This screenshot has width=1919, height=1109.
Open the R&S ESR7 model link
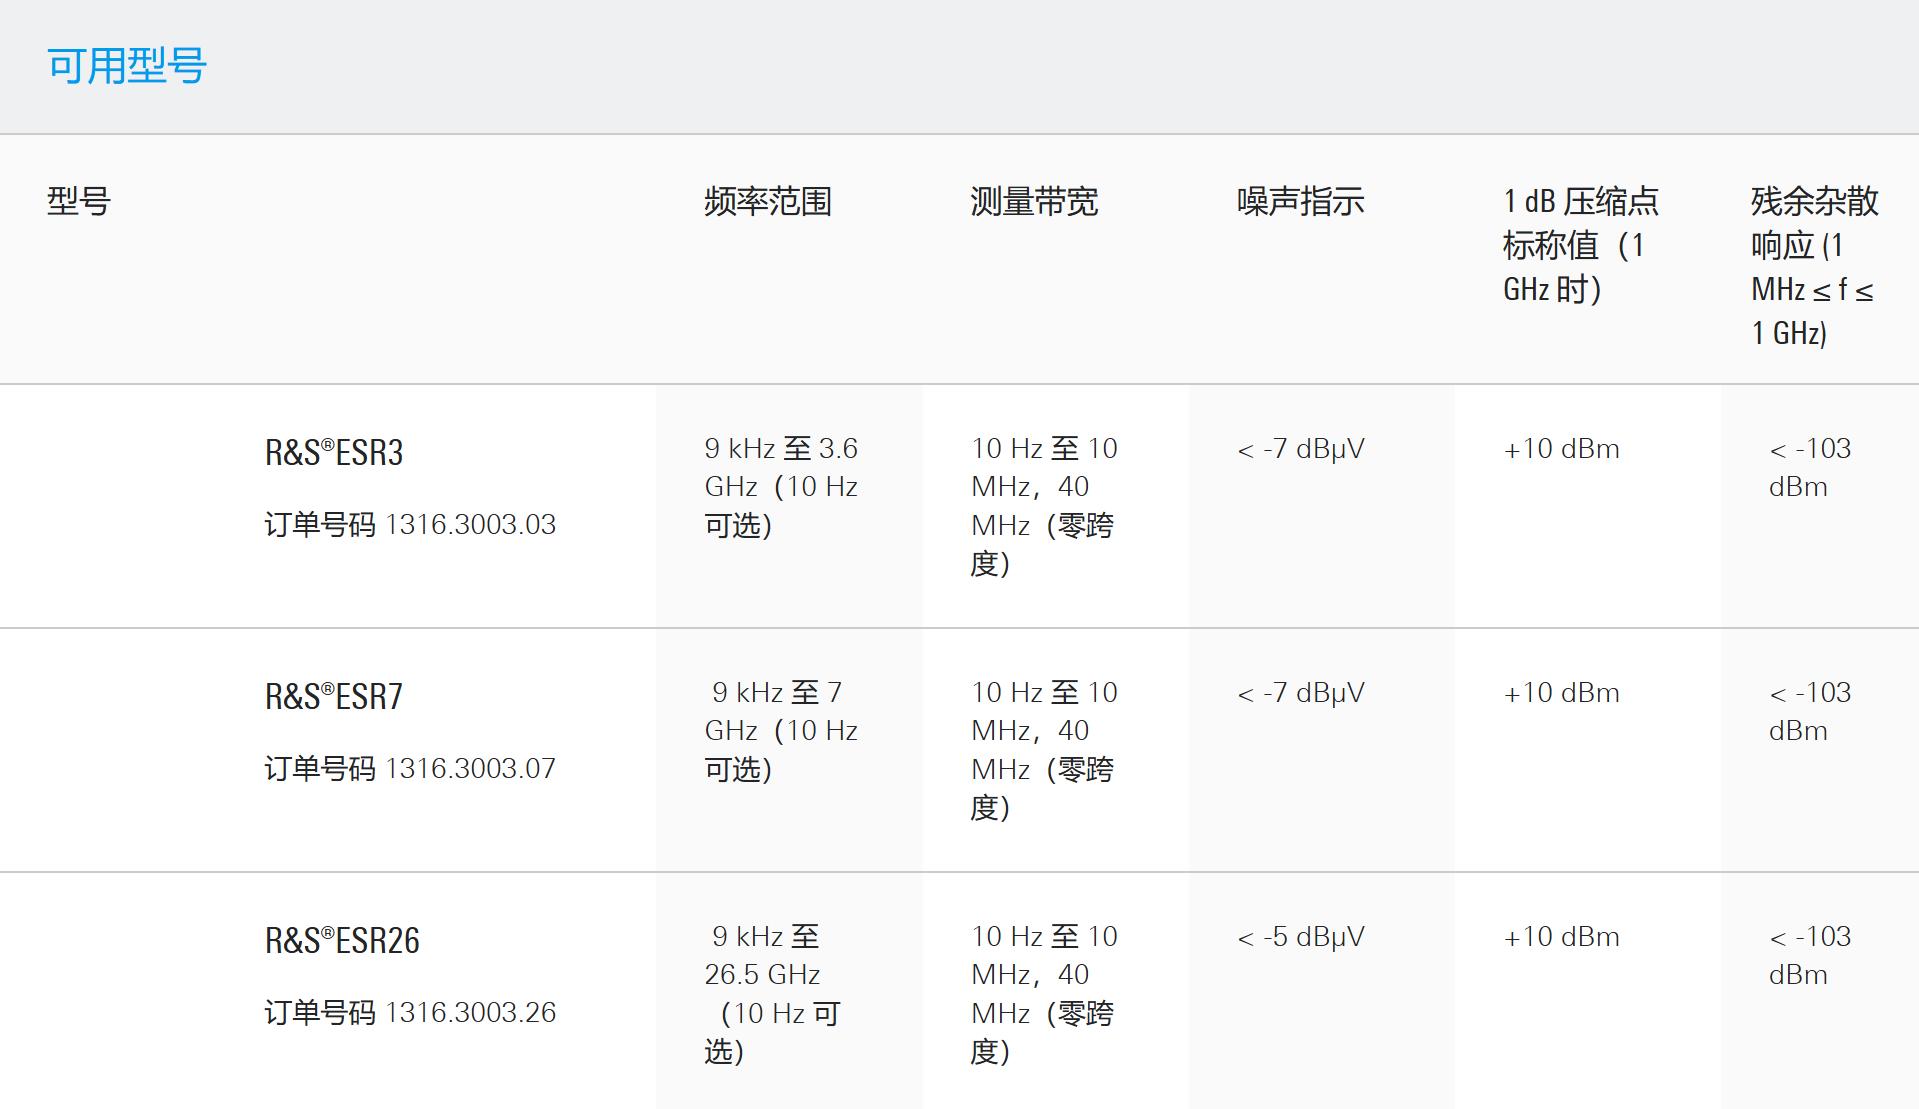click(x=334, y=697)
